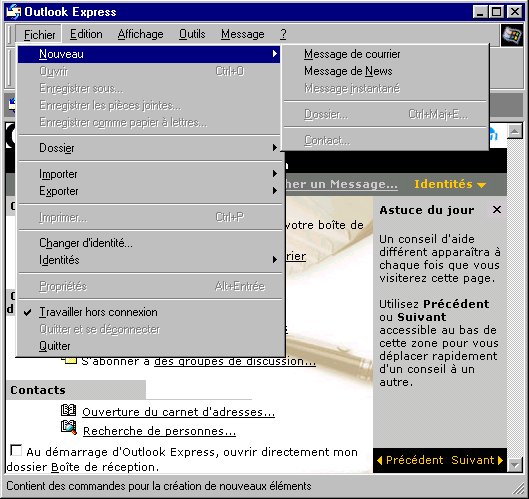Expand the Importer submenu
Screen dimensions: 529x499
point(149,174)
